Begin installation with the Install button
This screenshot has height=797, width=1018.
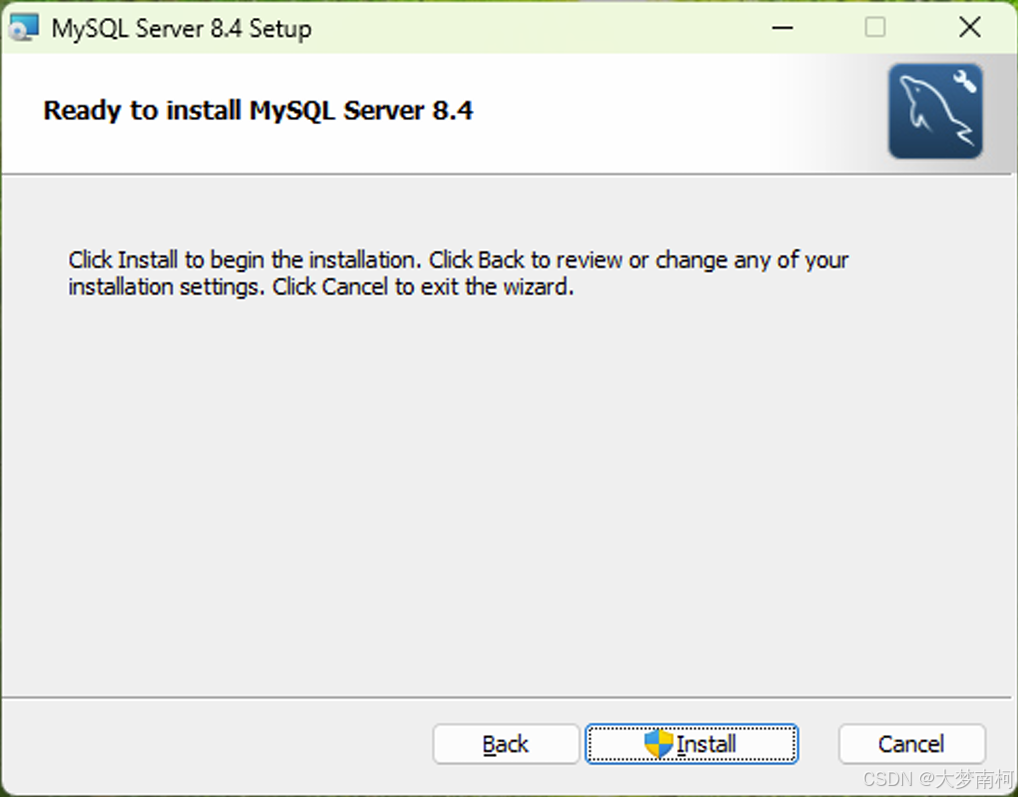(692, 744)
